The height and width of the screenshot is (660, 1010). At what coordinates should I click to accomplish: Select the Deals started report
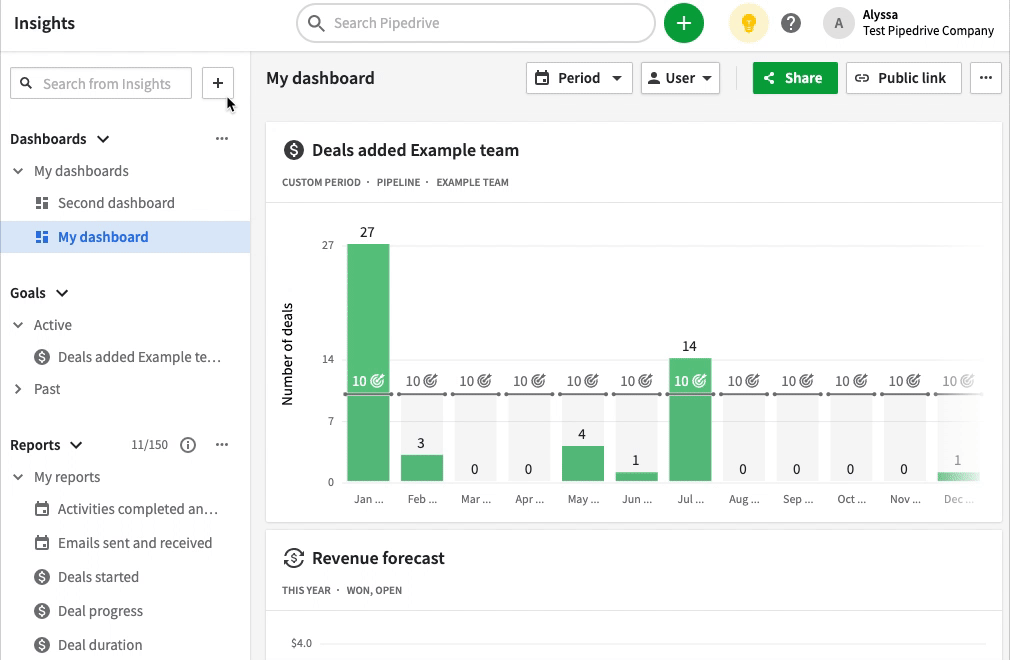tap(97, 576)
